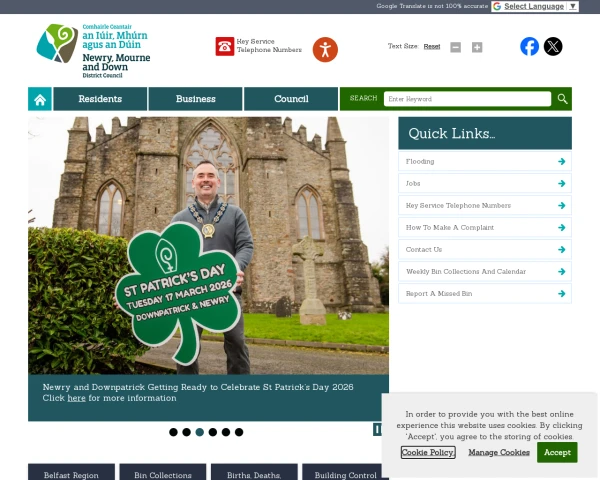Open the Cookie Policy link
Screen dimensions: 600x480
pyautogui.click(x=428, y=452)
